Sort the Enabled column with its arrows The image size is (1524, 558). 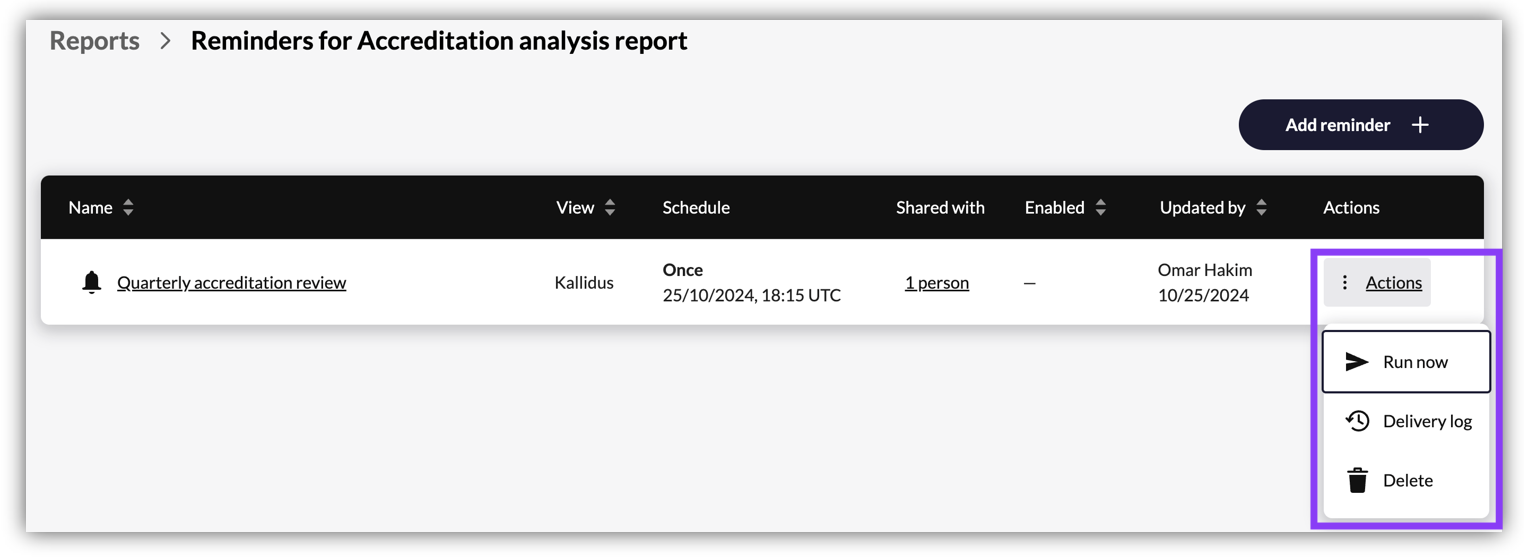click(1100, 208)
